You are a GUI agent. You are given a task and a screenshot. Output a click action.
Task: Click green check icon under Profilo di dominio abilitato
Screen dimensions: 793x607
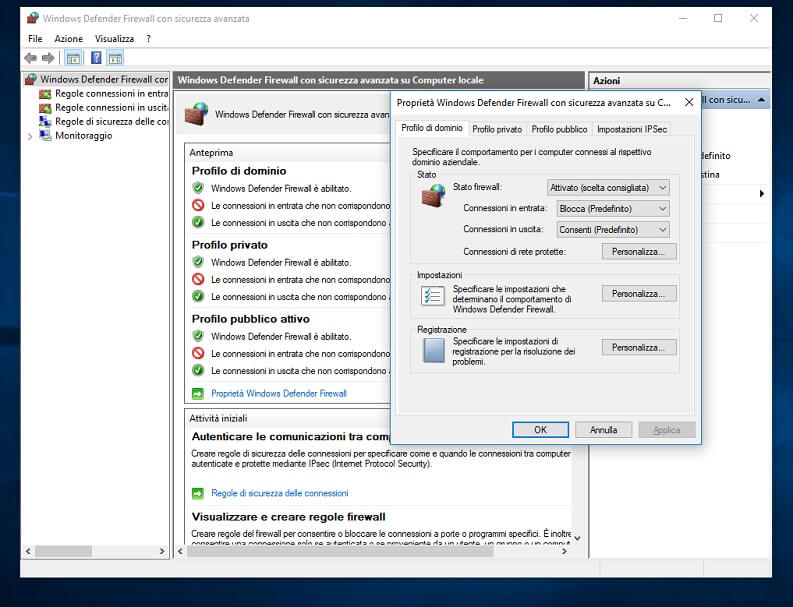click(198, 188)
